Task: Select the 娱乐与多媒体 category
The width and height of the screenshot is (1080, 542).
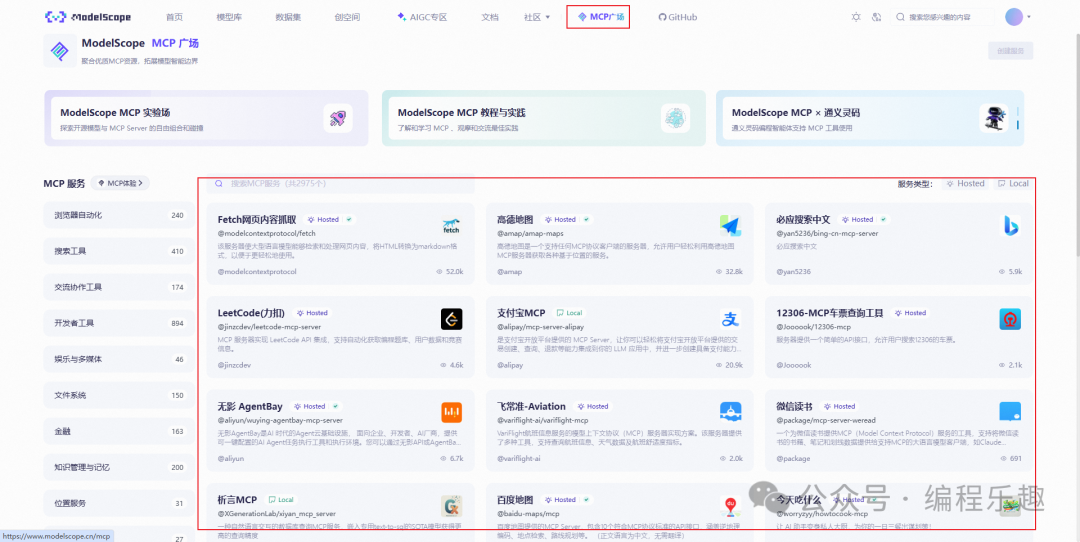Action: click(118, 359)
